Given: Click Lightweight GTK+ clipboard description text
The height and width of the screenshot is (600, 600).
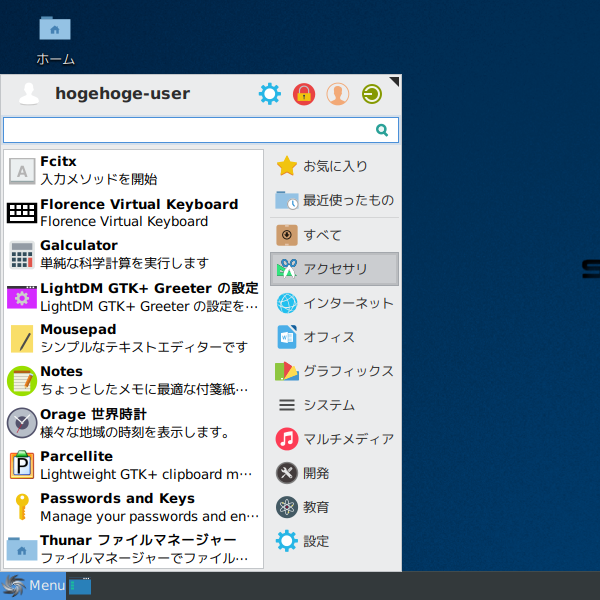Looking at the screenshot, I should click(146, 474).
